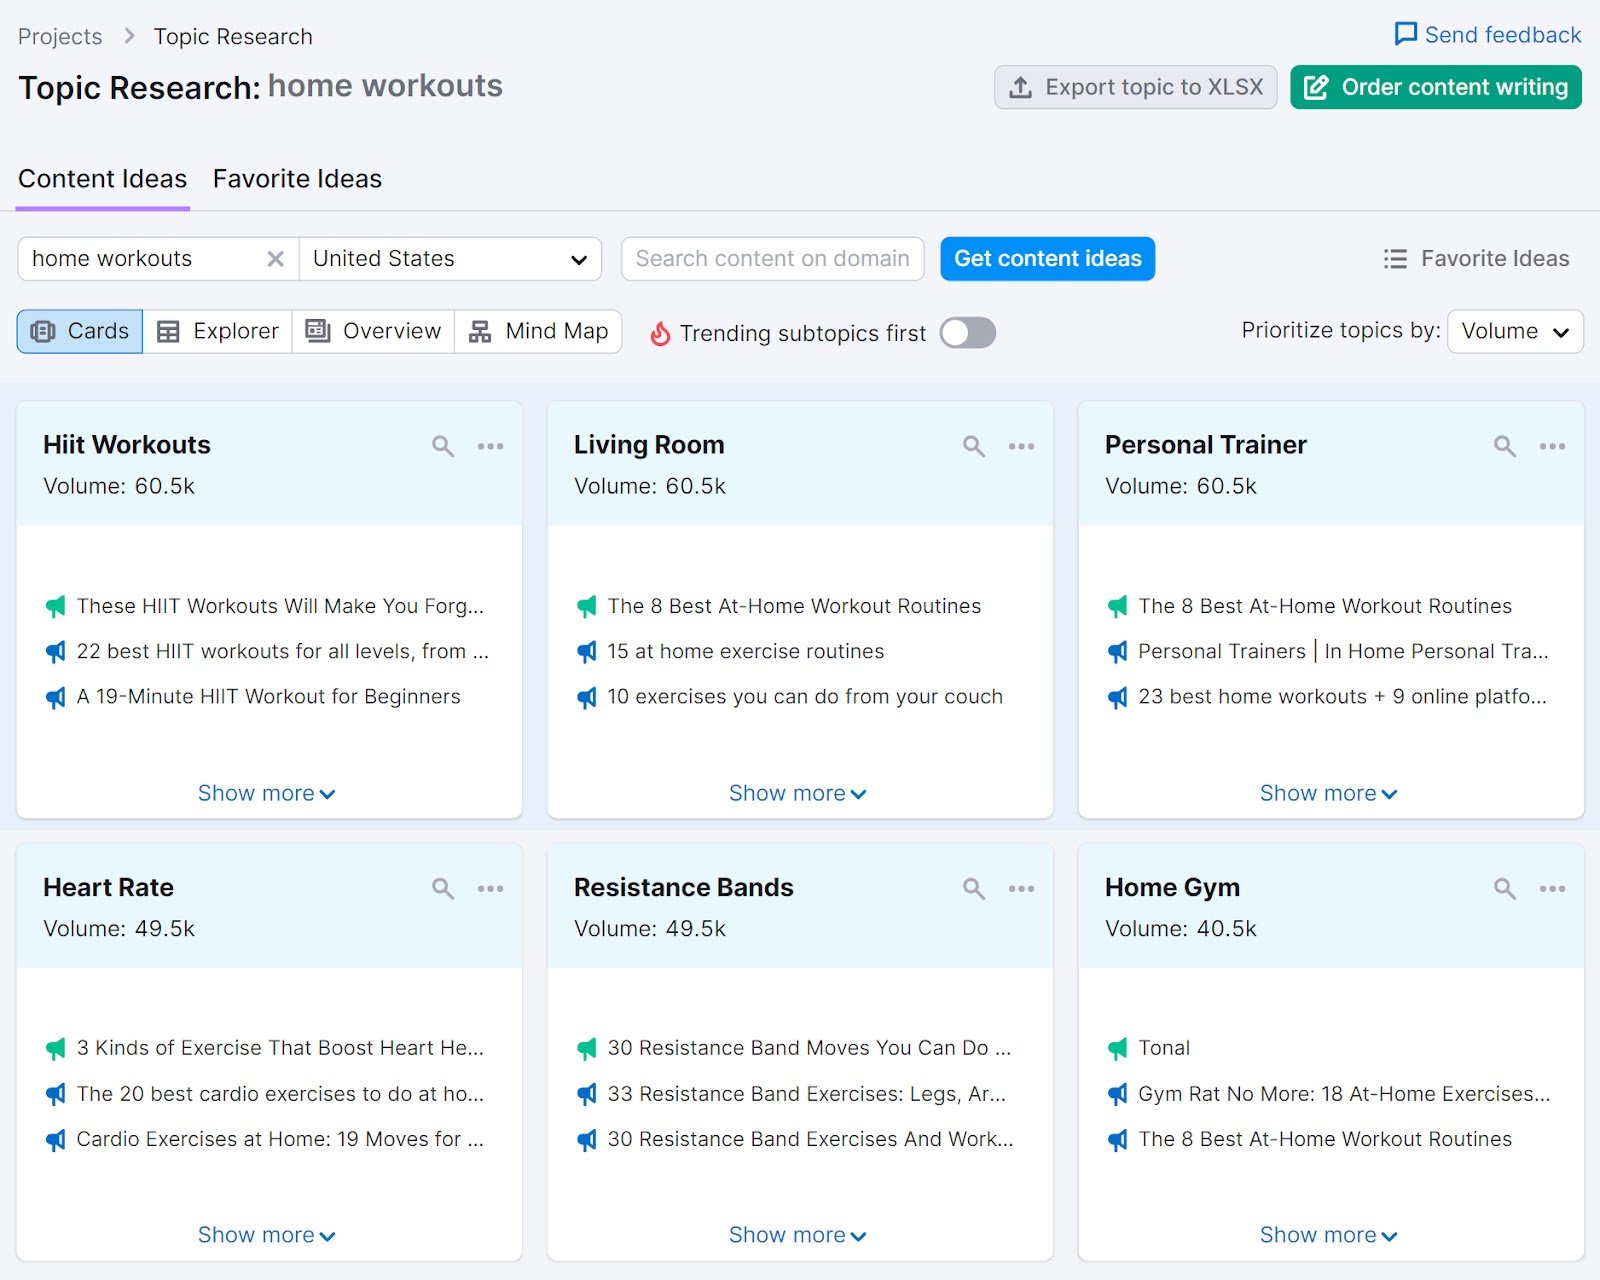Click the Cards view icon
The image size is (1600, 1280).
pos(79,331)
